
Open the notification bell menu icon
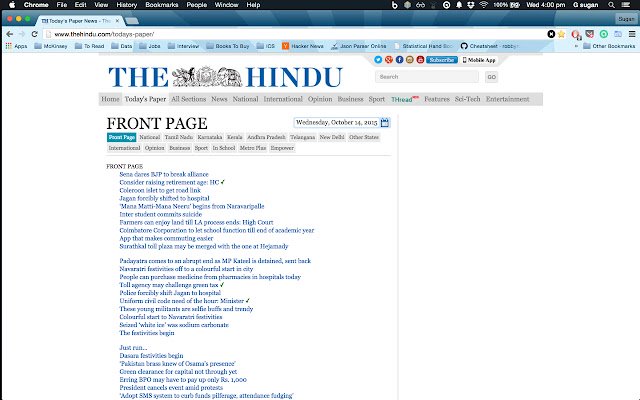(459, 5)
